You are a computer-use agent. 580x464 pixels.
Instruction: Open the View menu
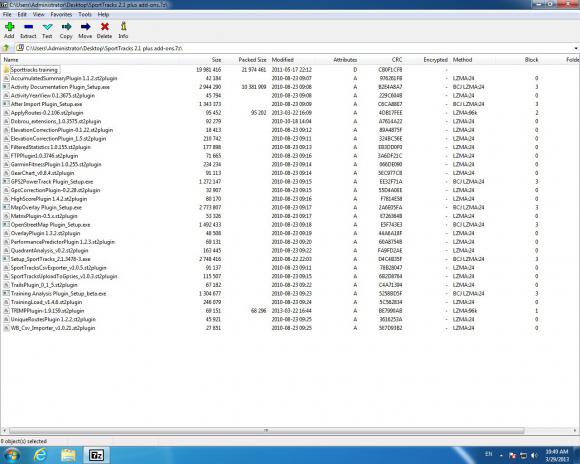[38, 14]
